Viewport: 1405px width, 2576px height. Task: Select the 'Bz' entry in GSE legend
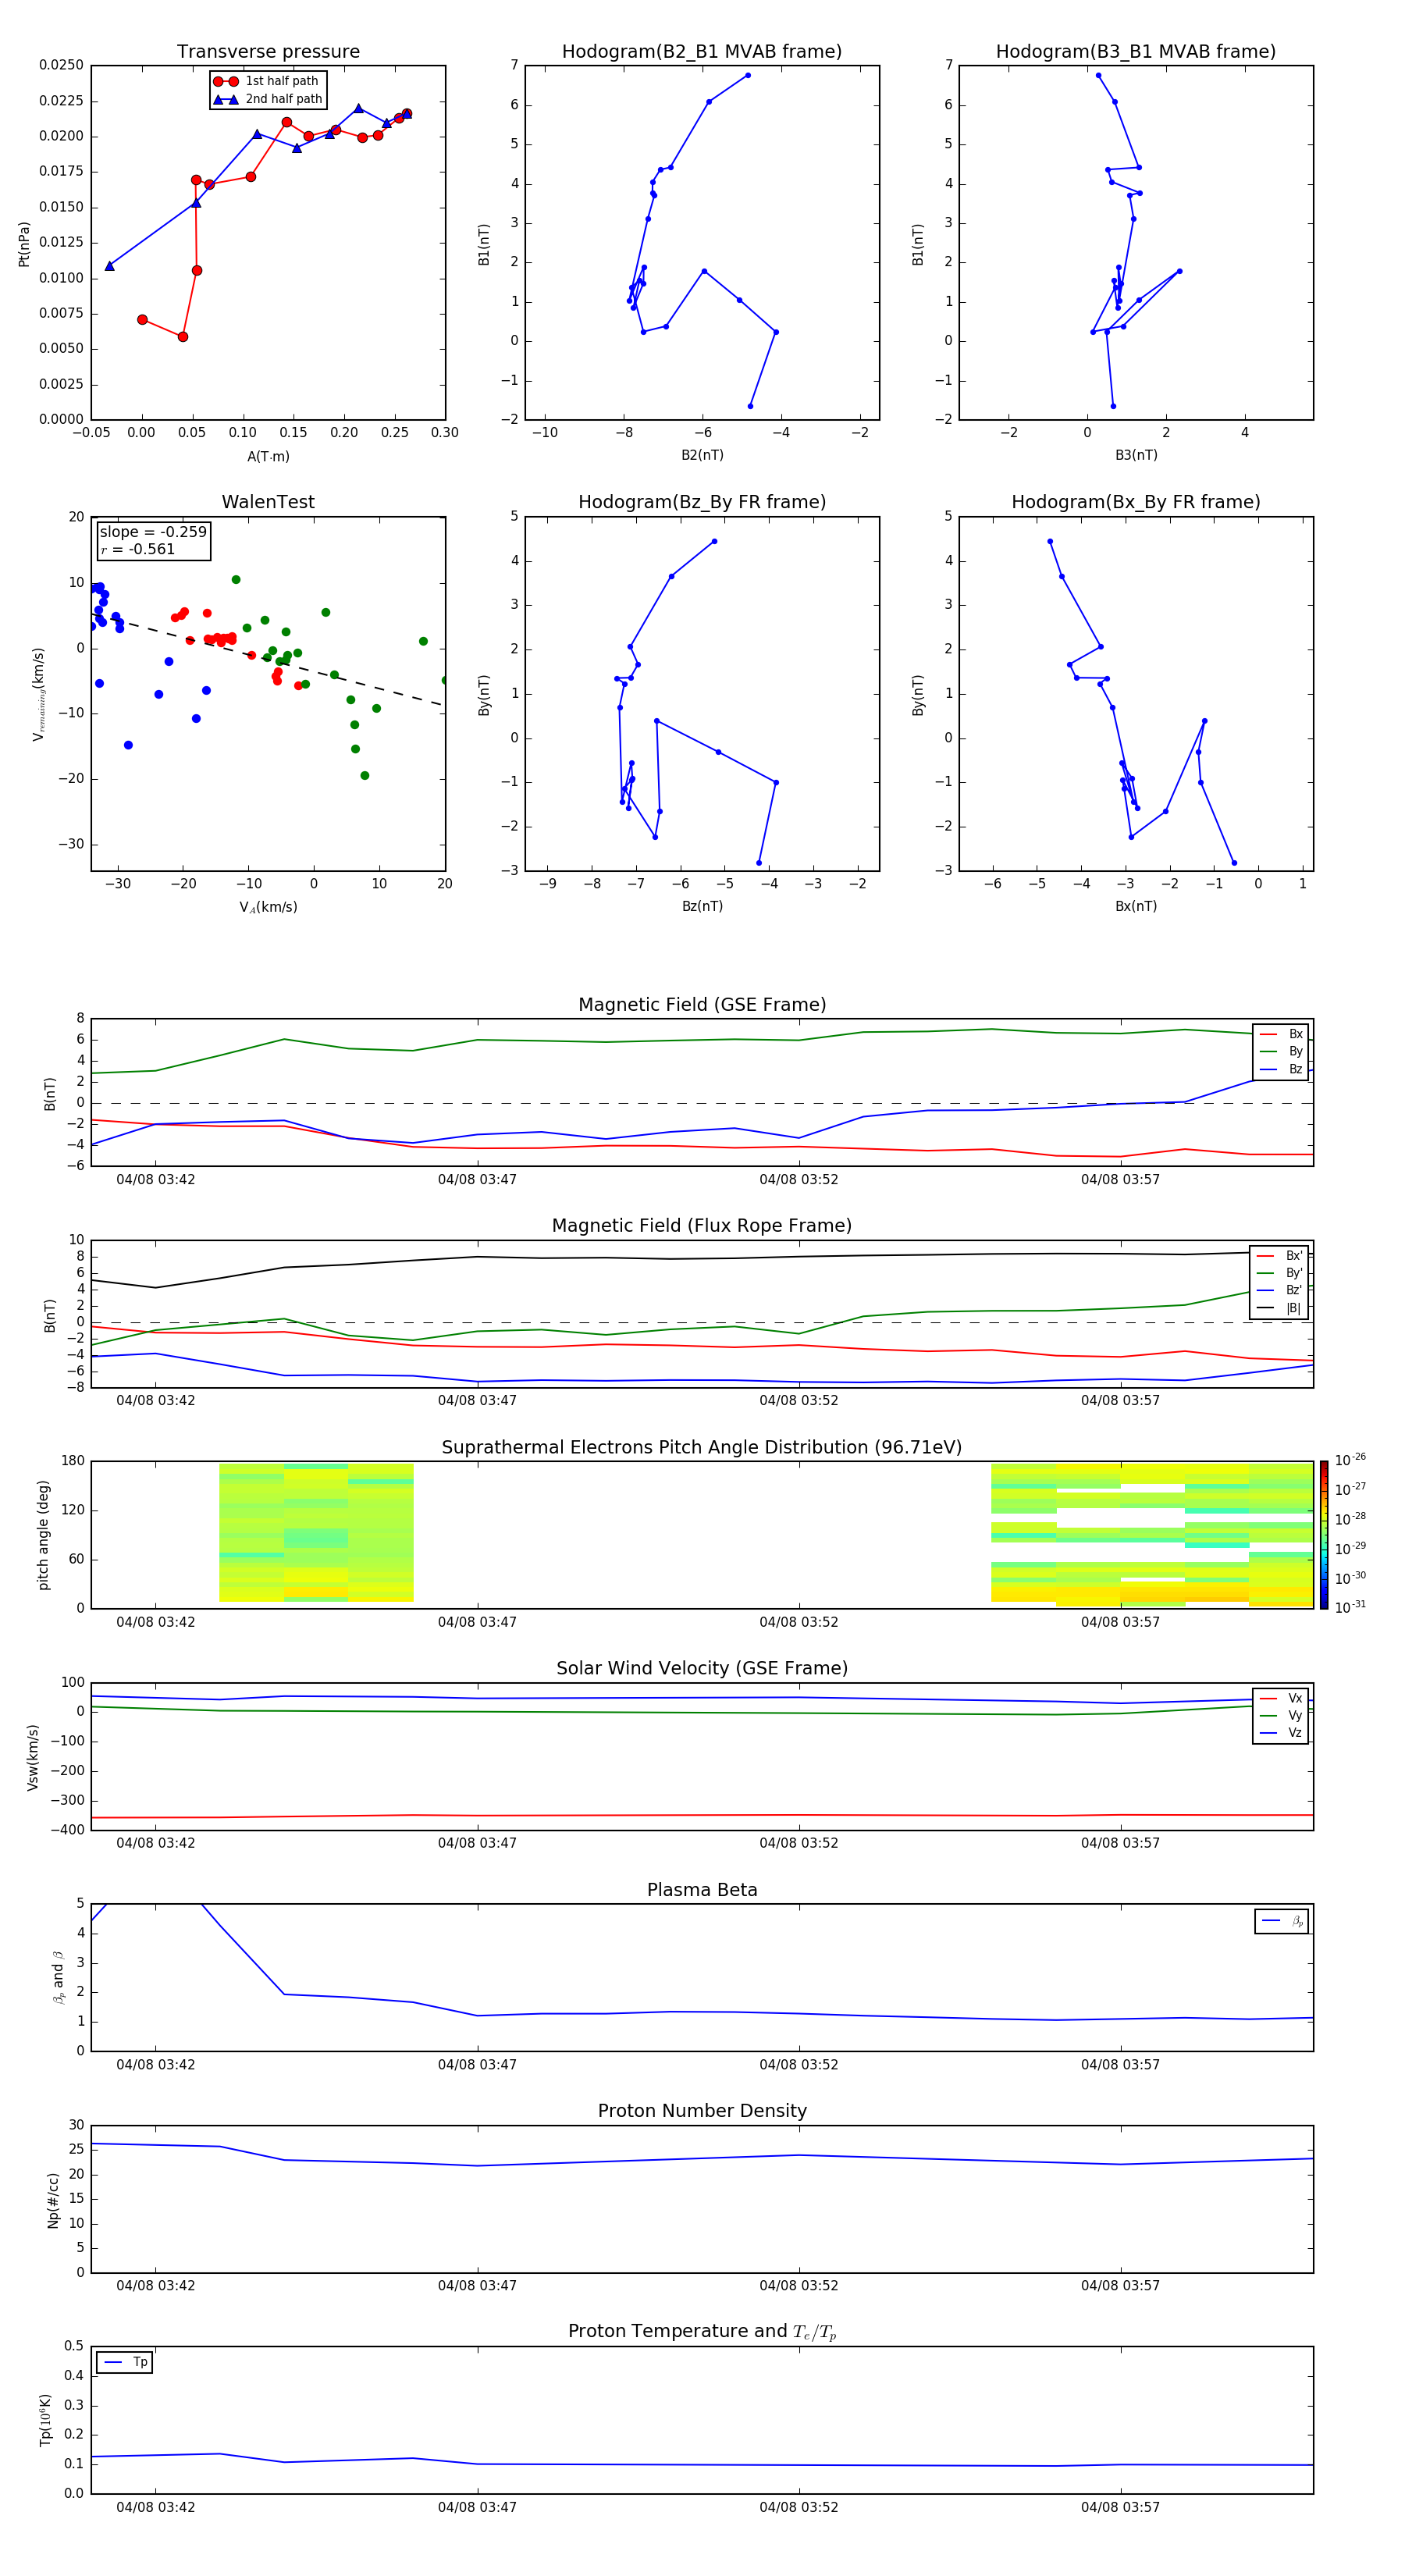[x=1281, y=1070]
